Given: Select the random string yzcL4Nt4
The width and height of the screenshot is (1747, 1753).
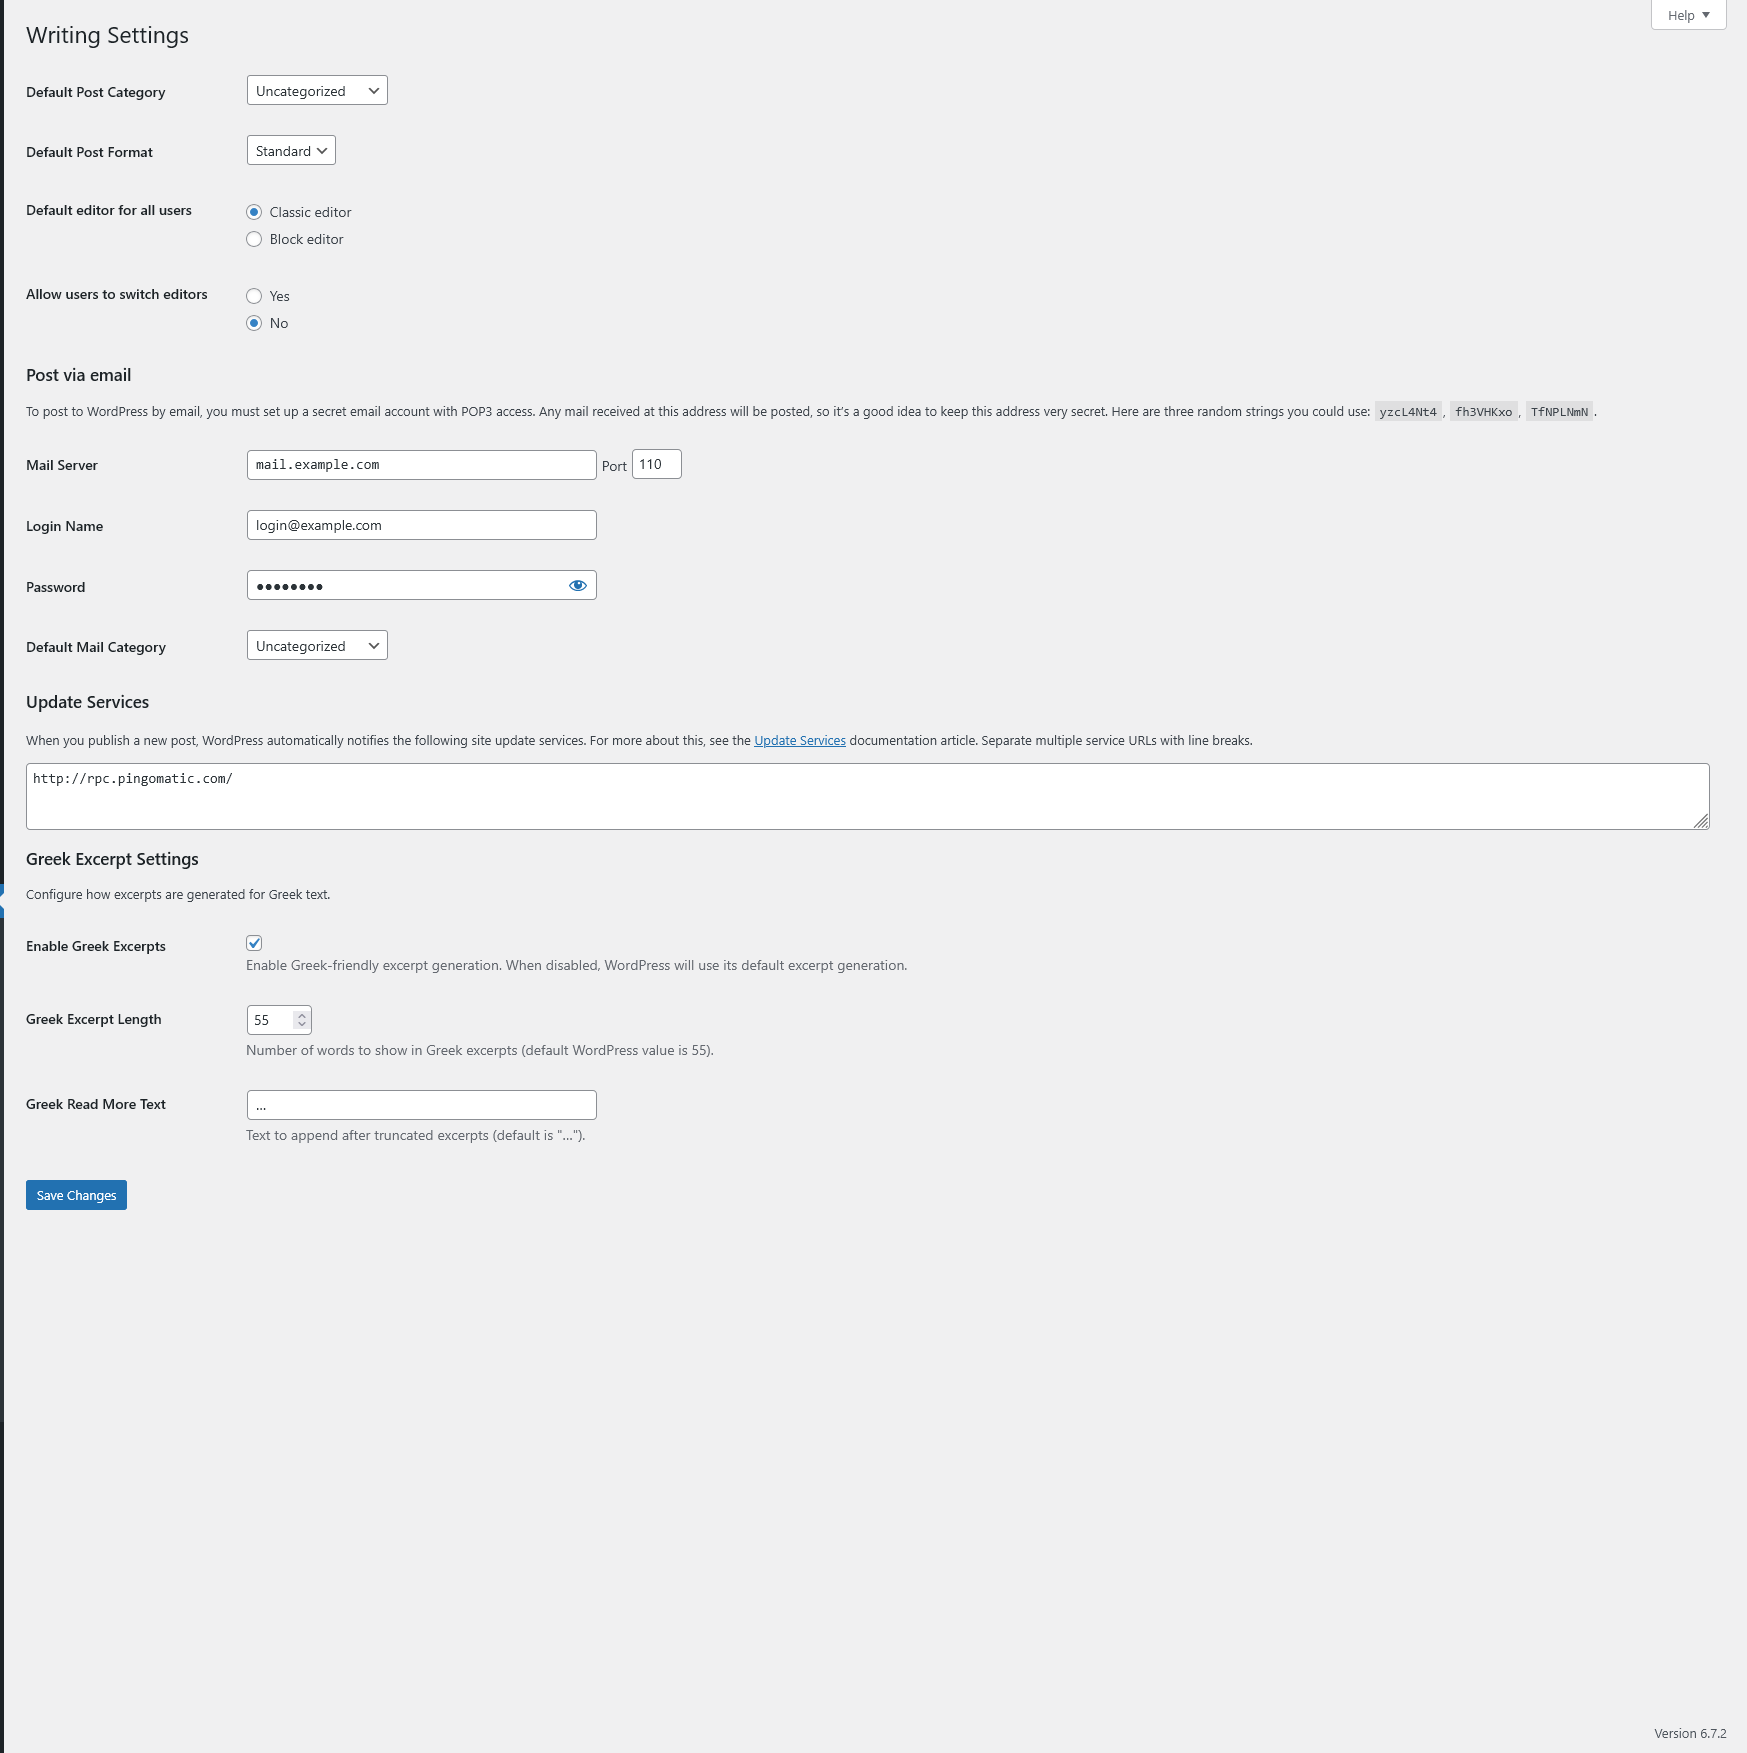Looking at the screenshot, I should coord(1408,411).
